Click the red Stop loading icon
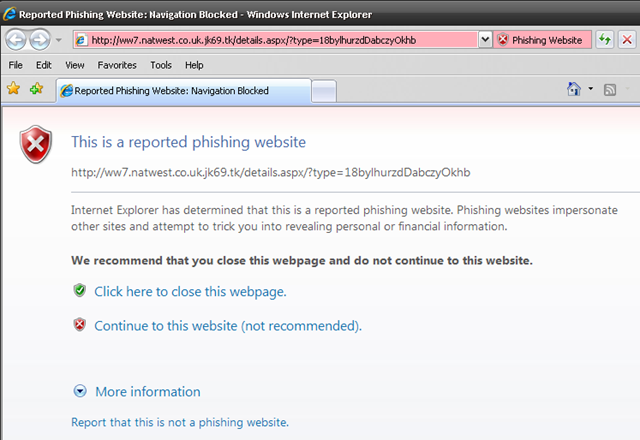 [x=627, y=40]
